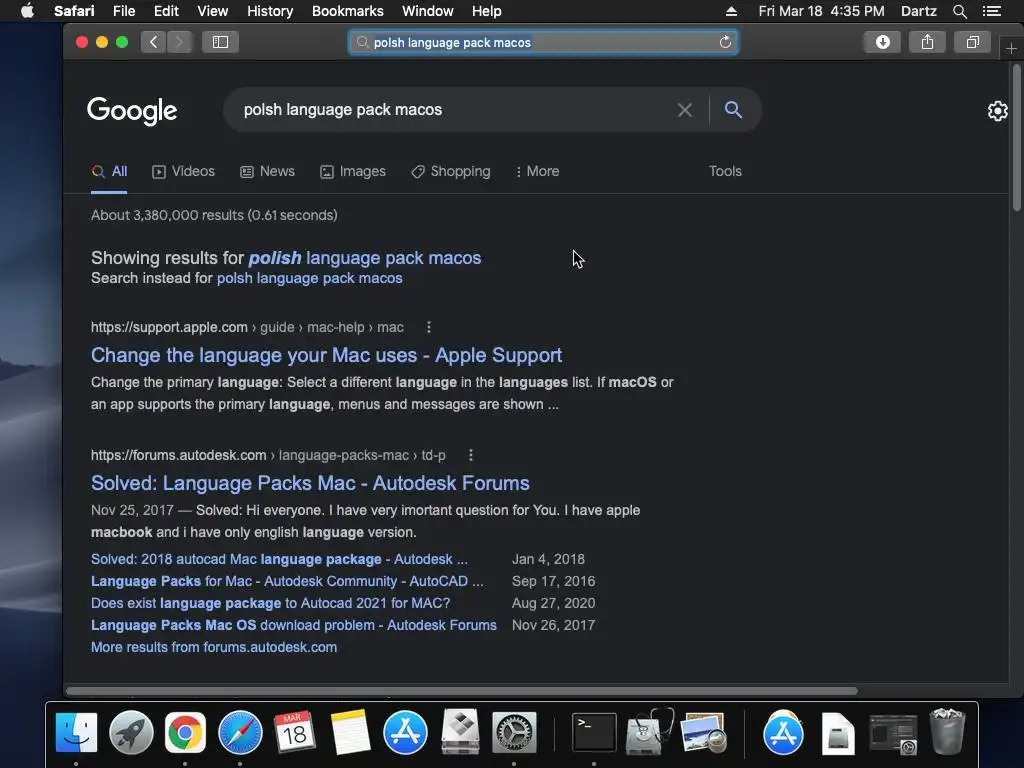The width and height of the screenshot is (1024, 768).
Task: Select the All results tab
Action: coord(109,172)
